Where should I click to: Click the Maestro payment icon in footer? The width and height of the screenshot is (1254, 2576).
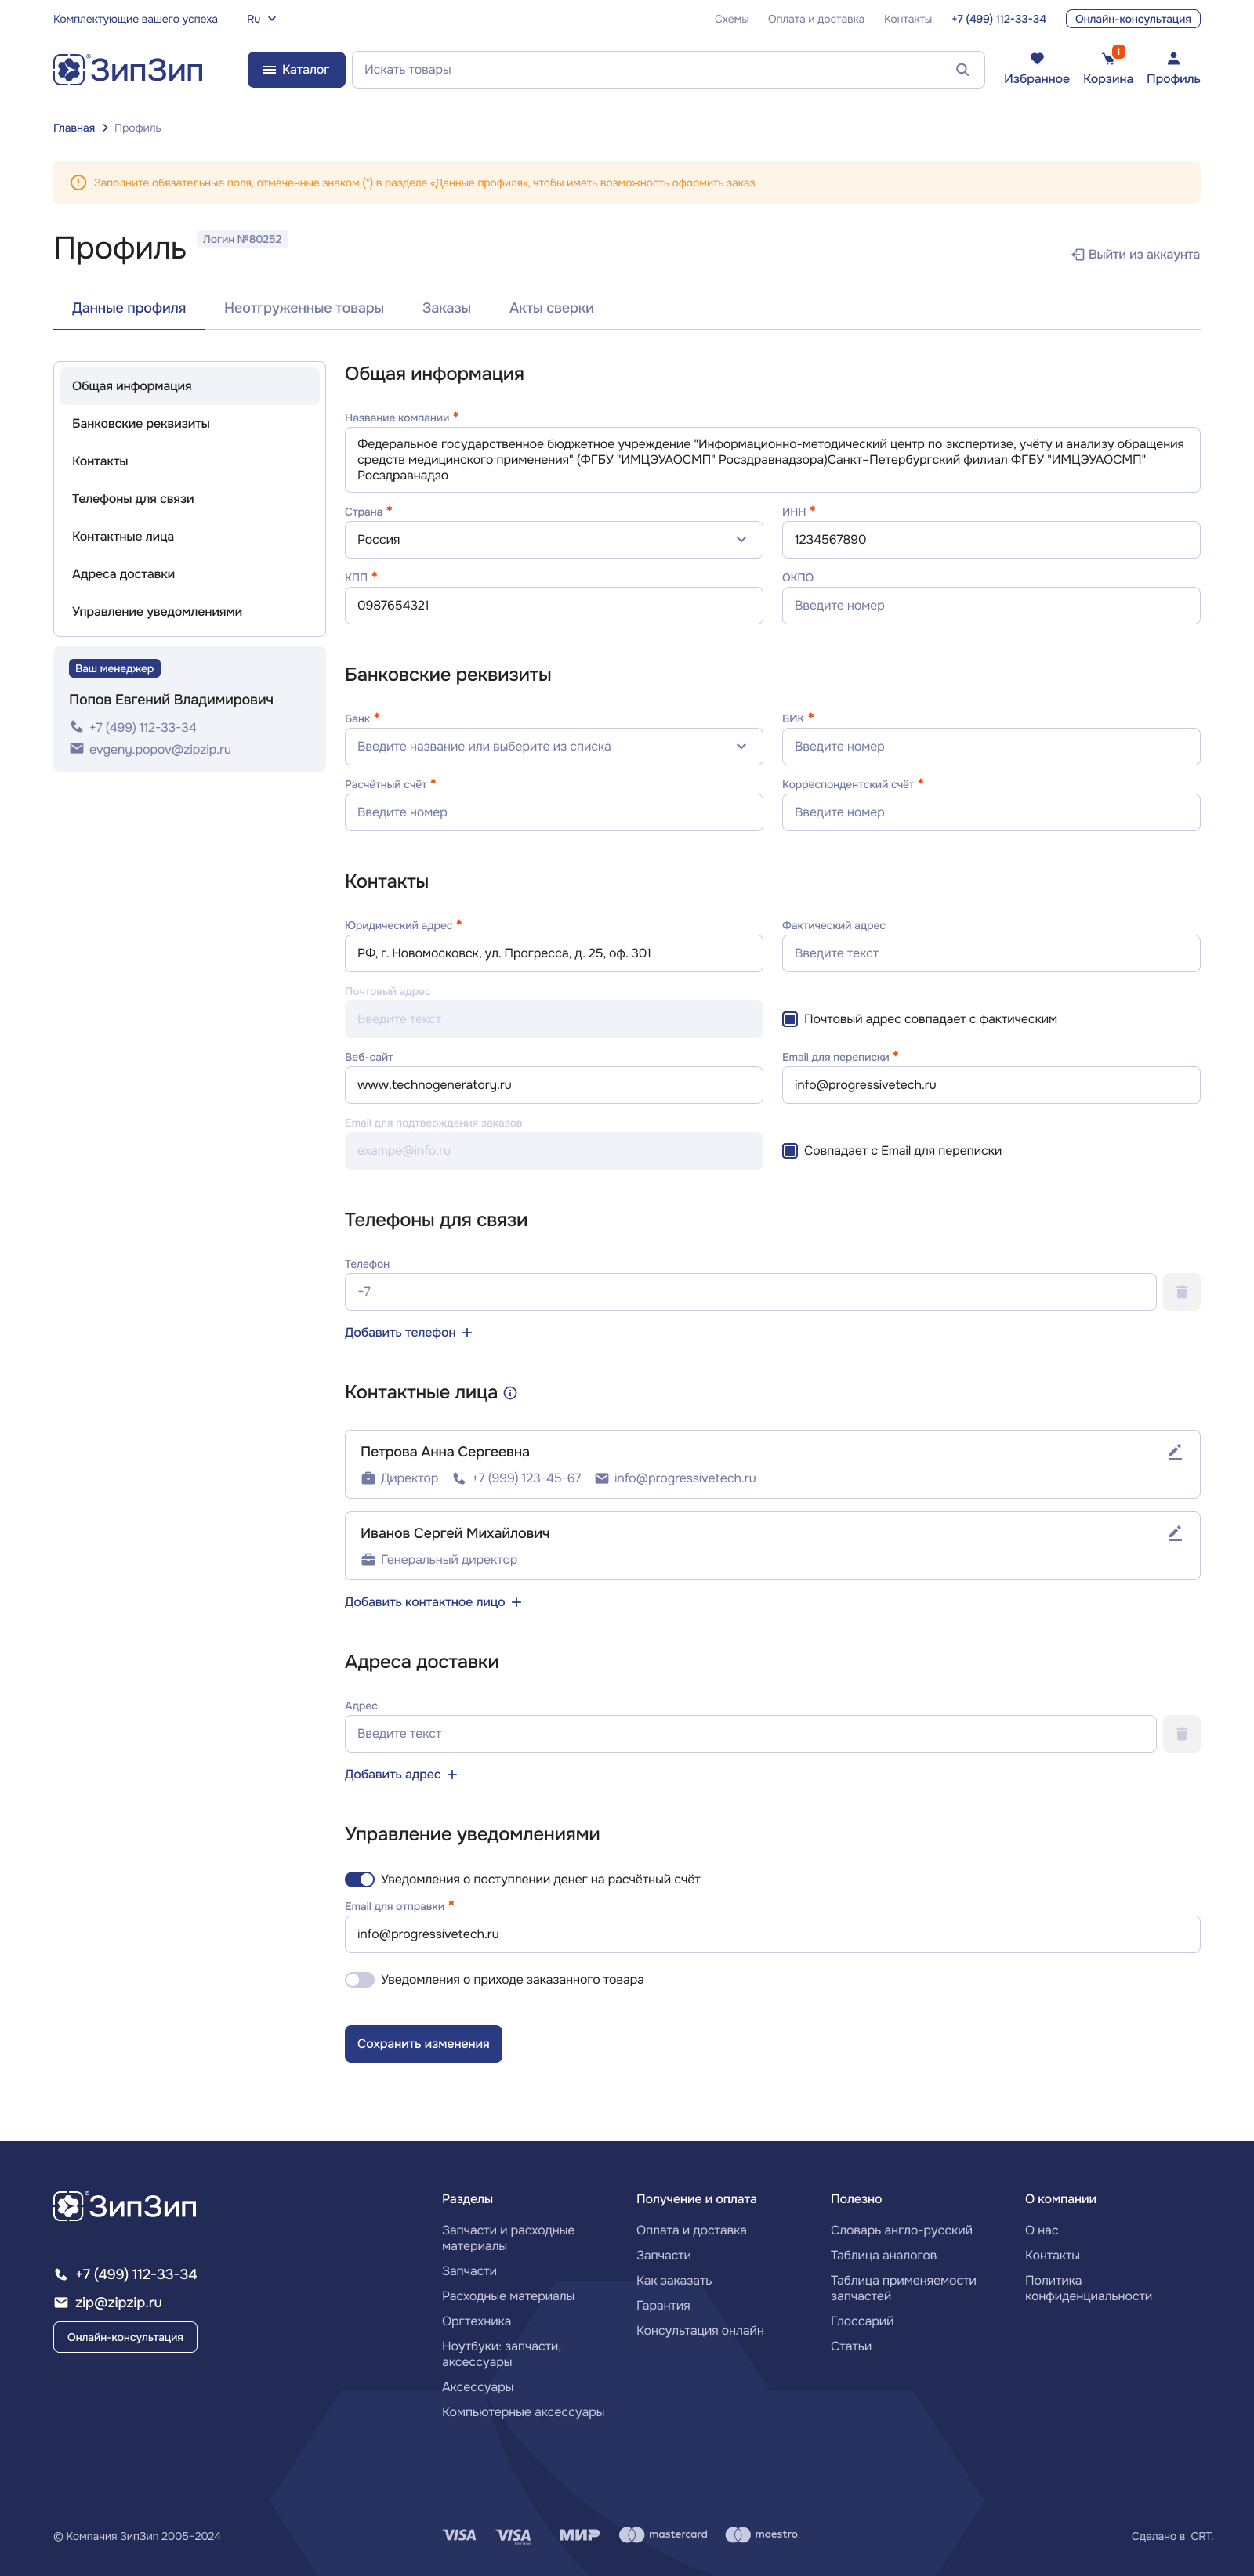point(761,2534)
